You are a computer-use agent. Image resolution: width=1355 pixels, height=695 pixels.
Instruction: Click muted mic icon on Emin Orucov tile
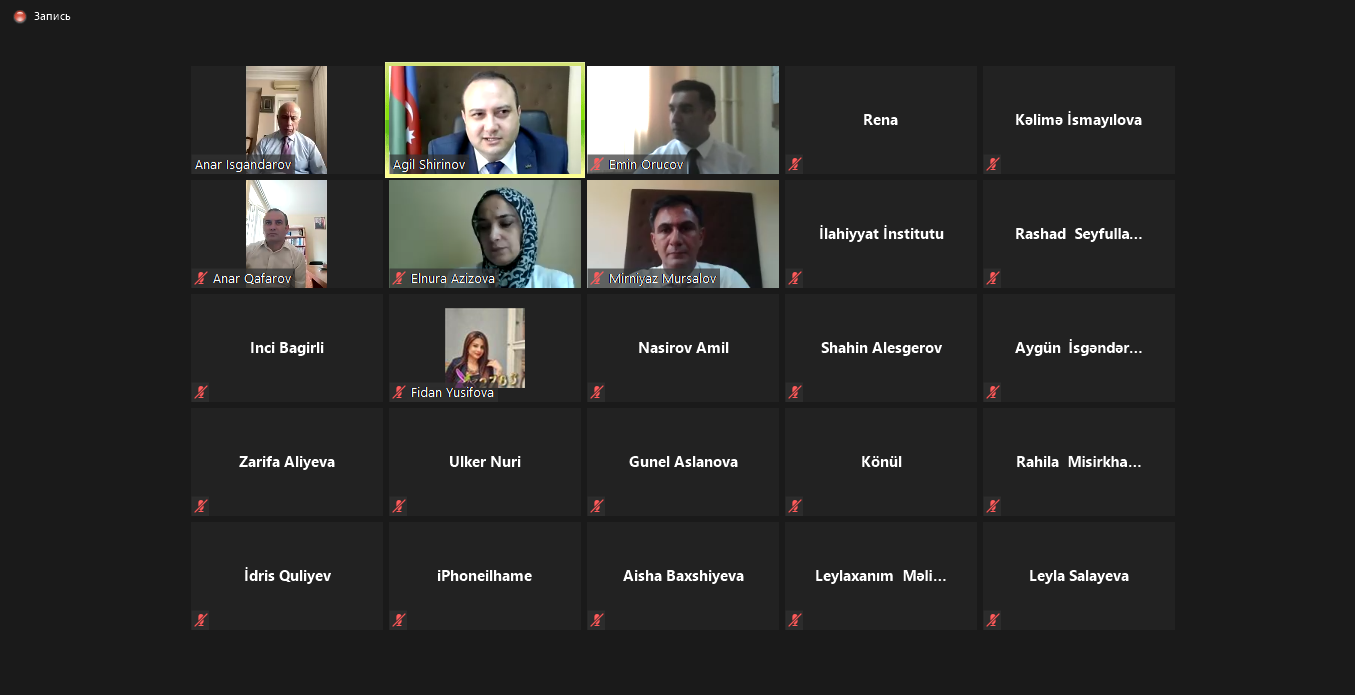[597, 164]
